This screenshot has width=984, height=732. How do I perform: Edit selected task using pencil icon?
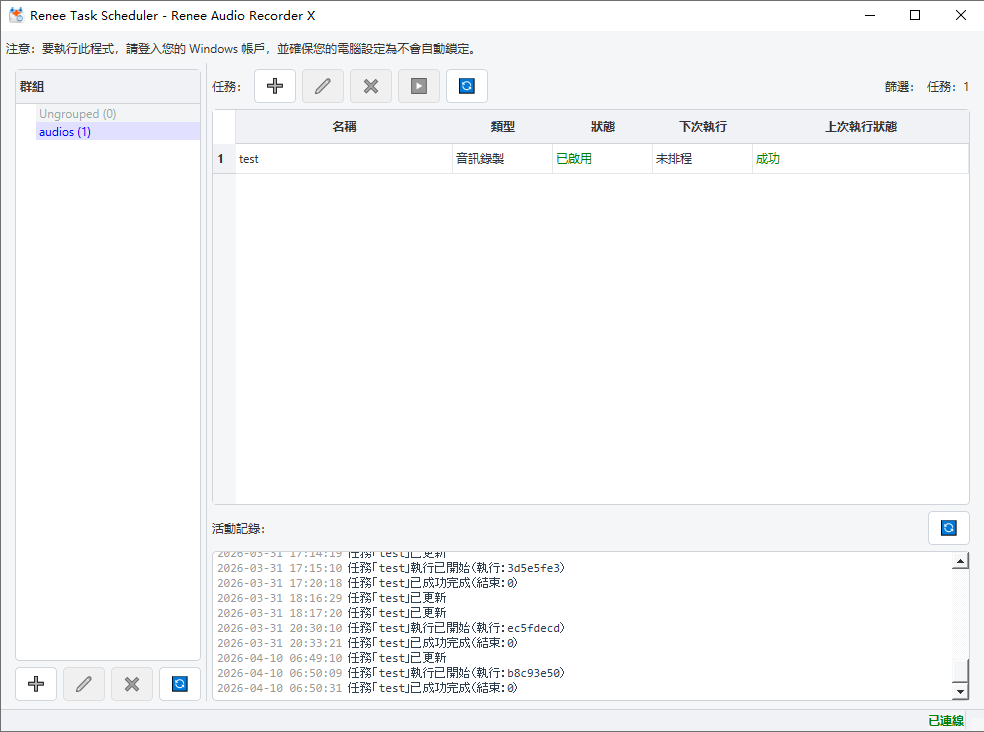pyautogui.click(x=323, y=86)
